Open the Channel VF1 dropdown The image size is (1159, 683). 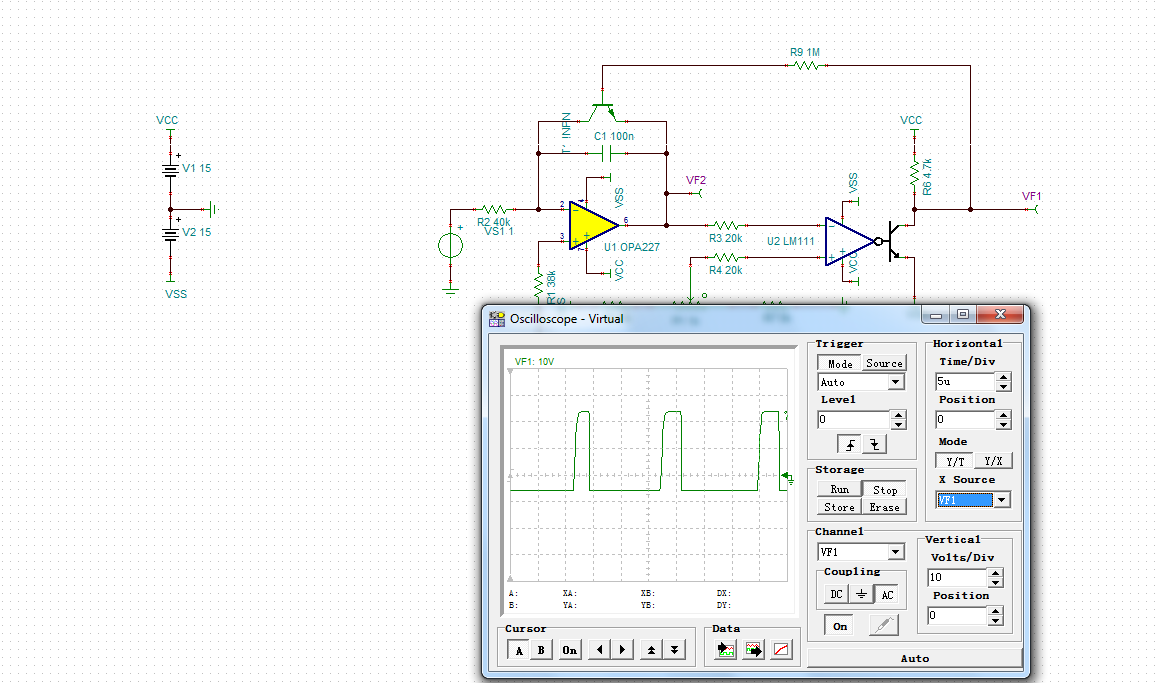click(895, 552)
